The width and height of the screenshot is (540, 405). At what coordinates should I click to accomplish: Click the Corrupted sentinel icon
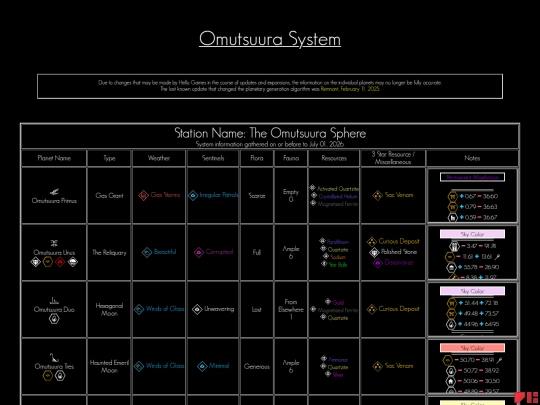(199, 252)
